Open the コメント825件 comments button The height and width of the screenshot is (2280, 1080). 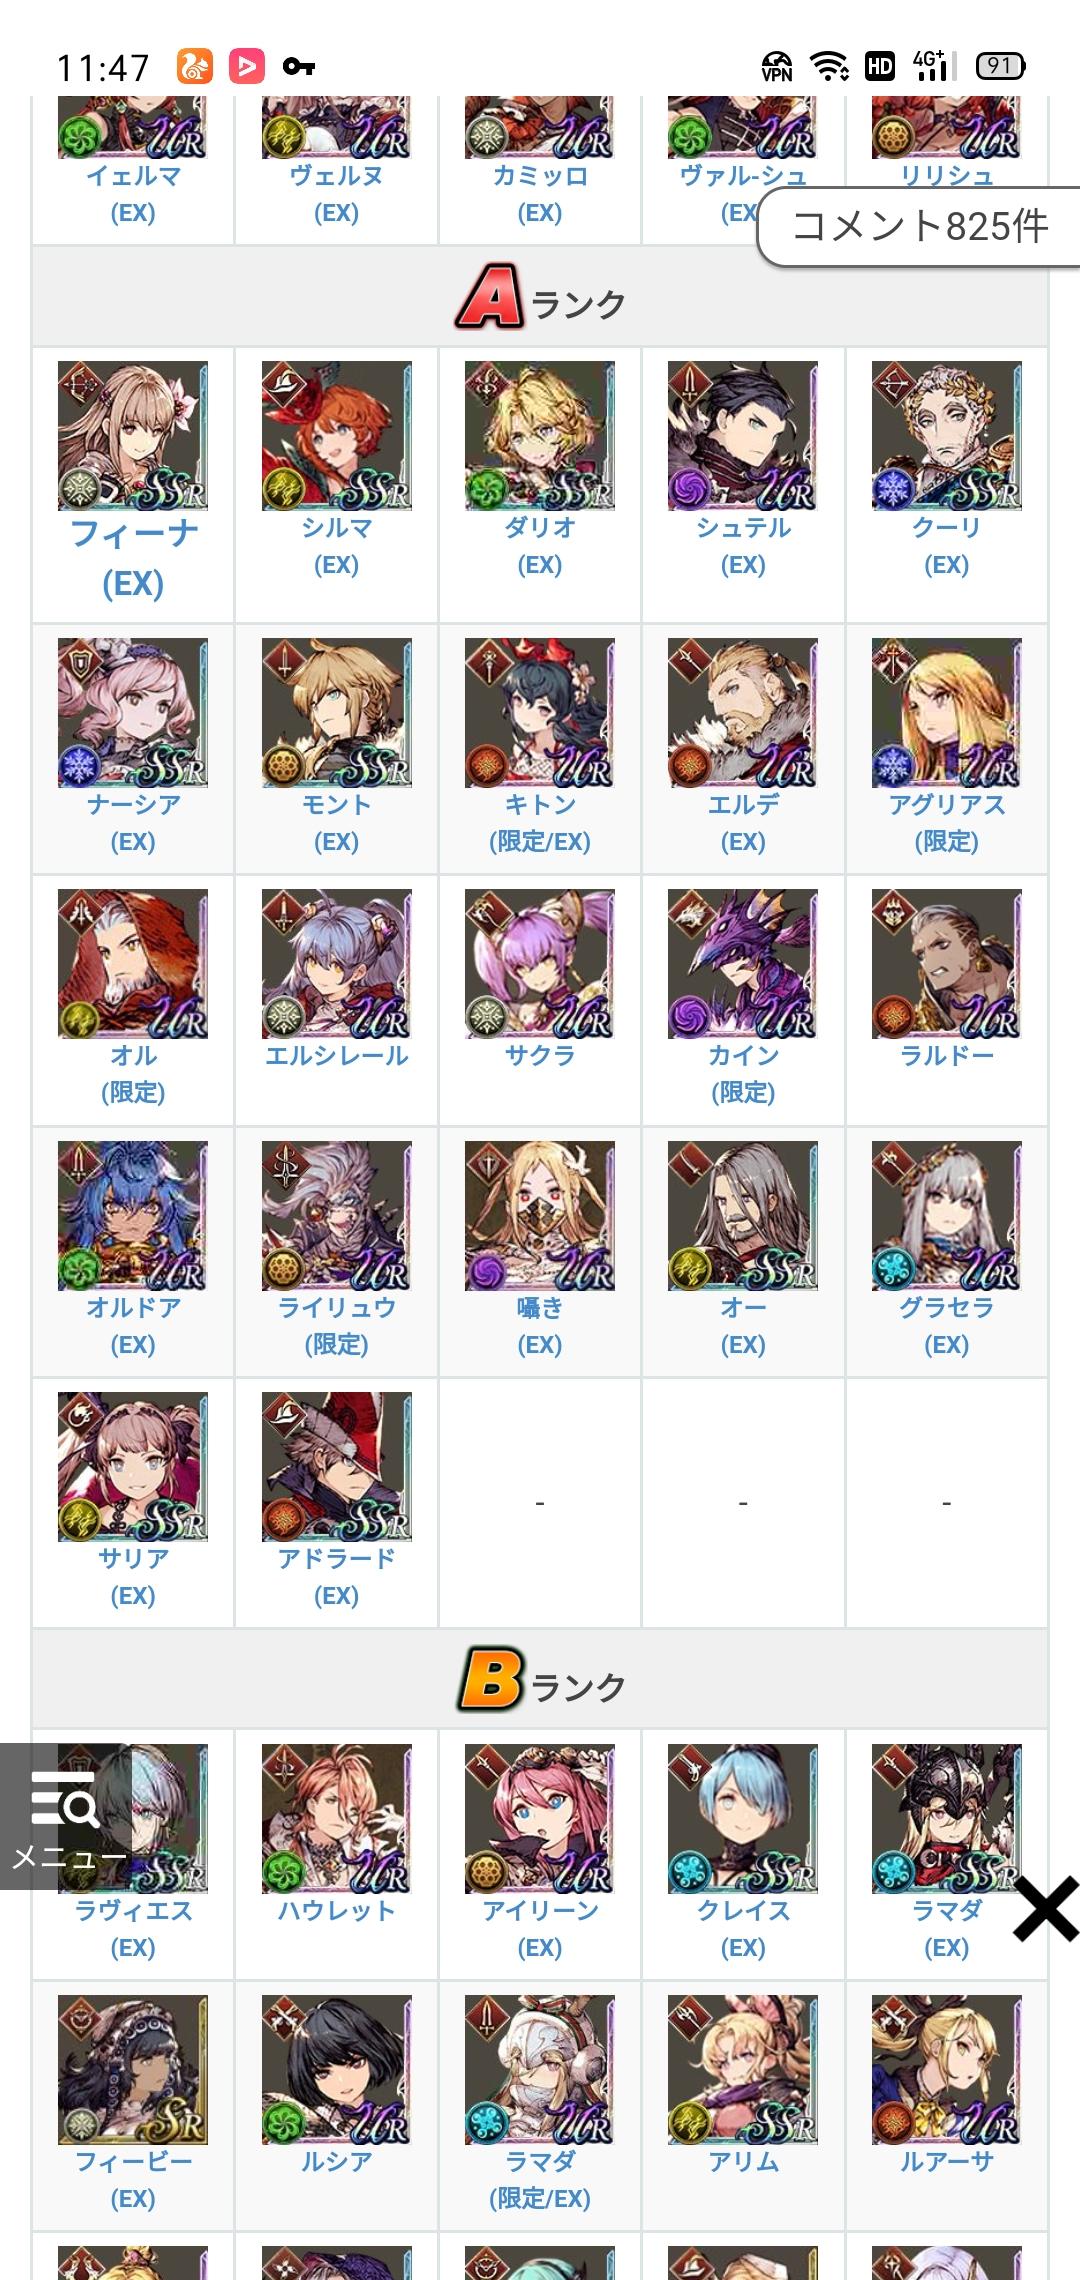pos(919,227)
